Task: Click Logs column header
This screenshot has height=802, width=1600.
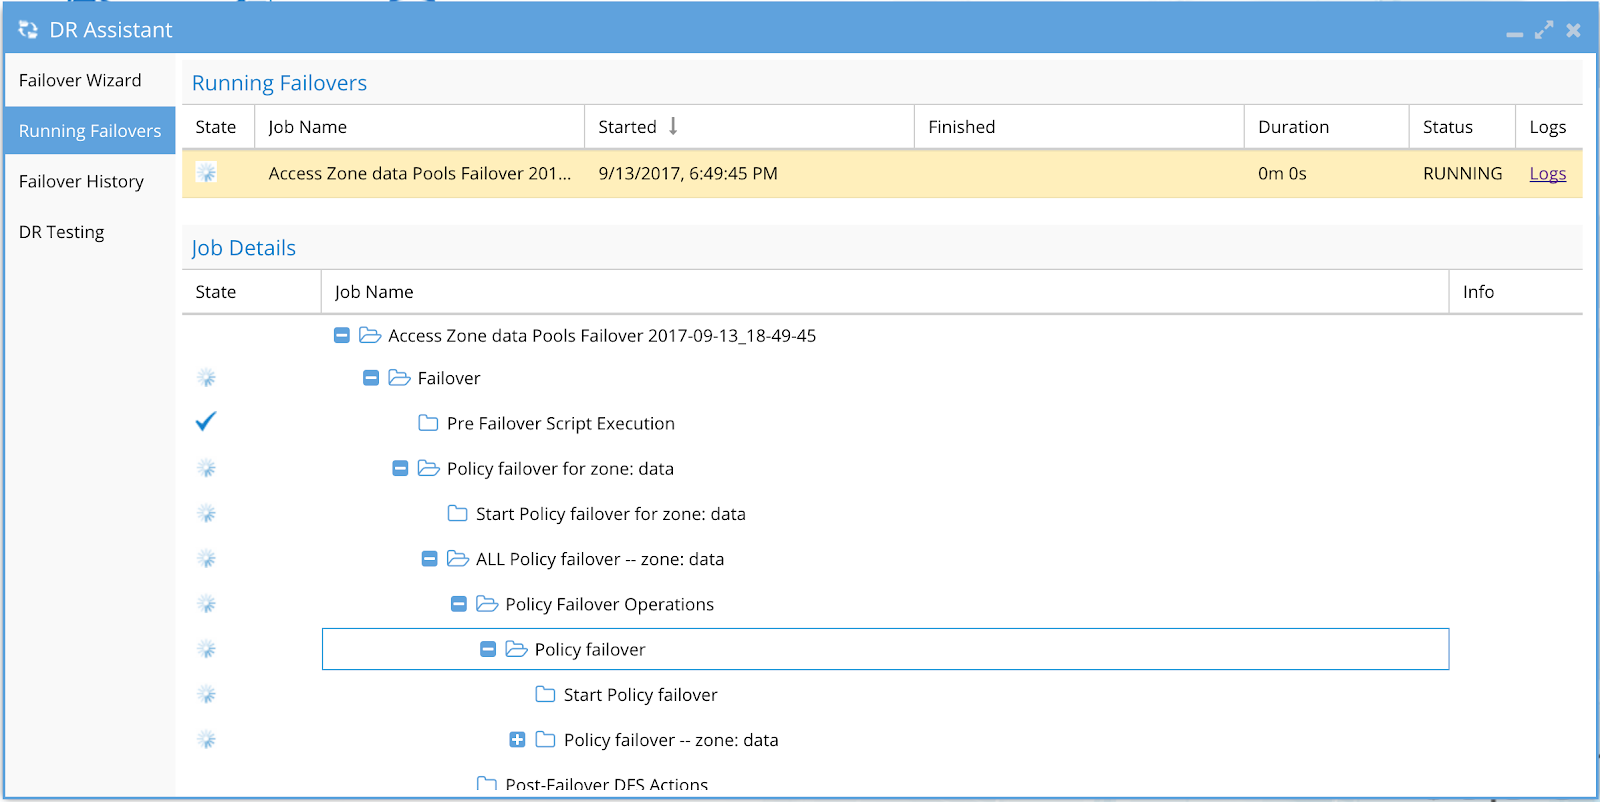Action: pos(1549,127)
